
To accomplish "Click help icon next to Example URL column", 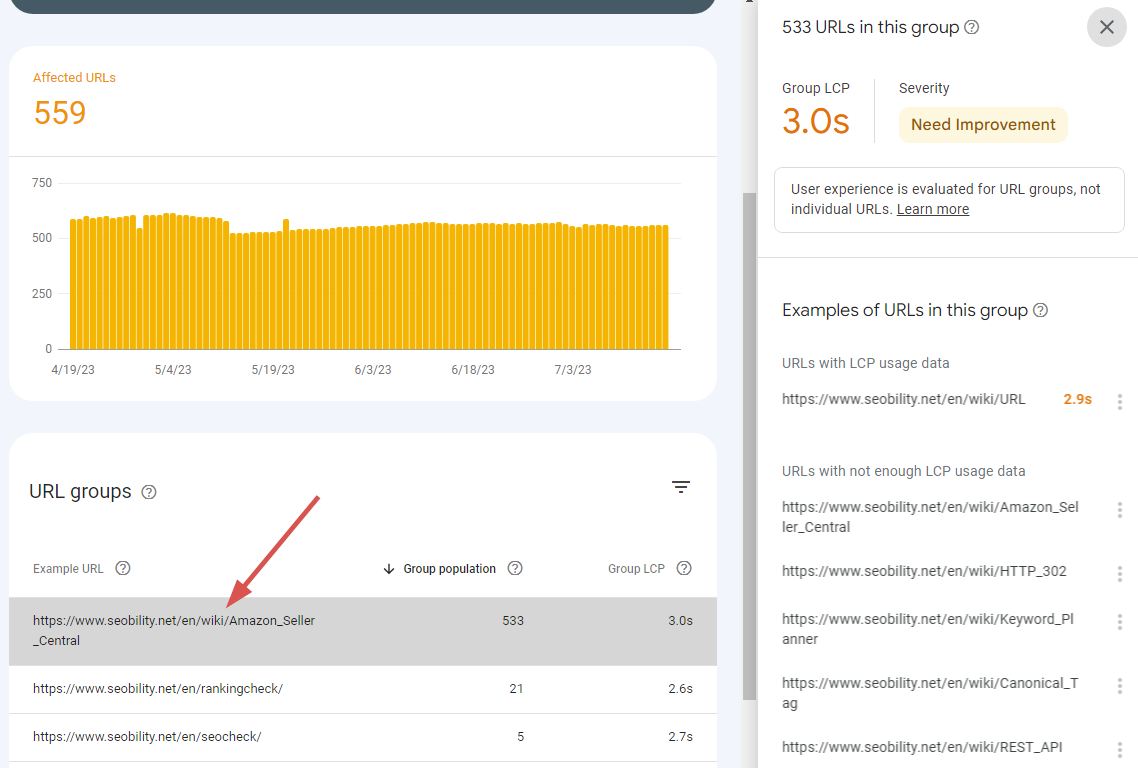I will coord(123,568).
